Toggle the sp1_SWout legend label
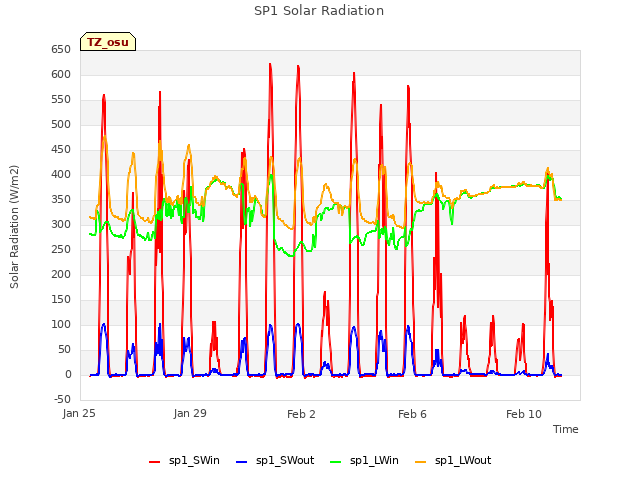Viewport: 640px width, 480px height. click(x=285, y=461)
